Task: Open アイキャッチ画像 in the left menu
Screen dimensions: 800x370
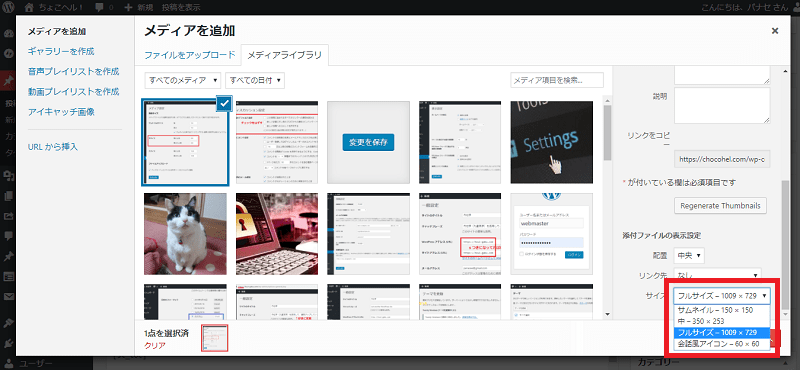Action: tap(61, 112)
